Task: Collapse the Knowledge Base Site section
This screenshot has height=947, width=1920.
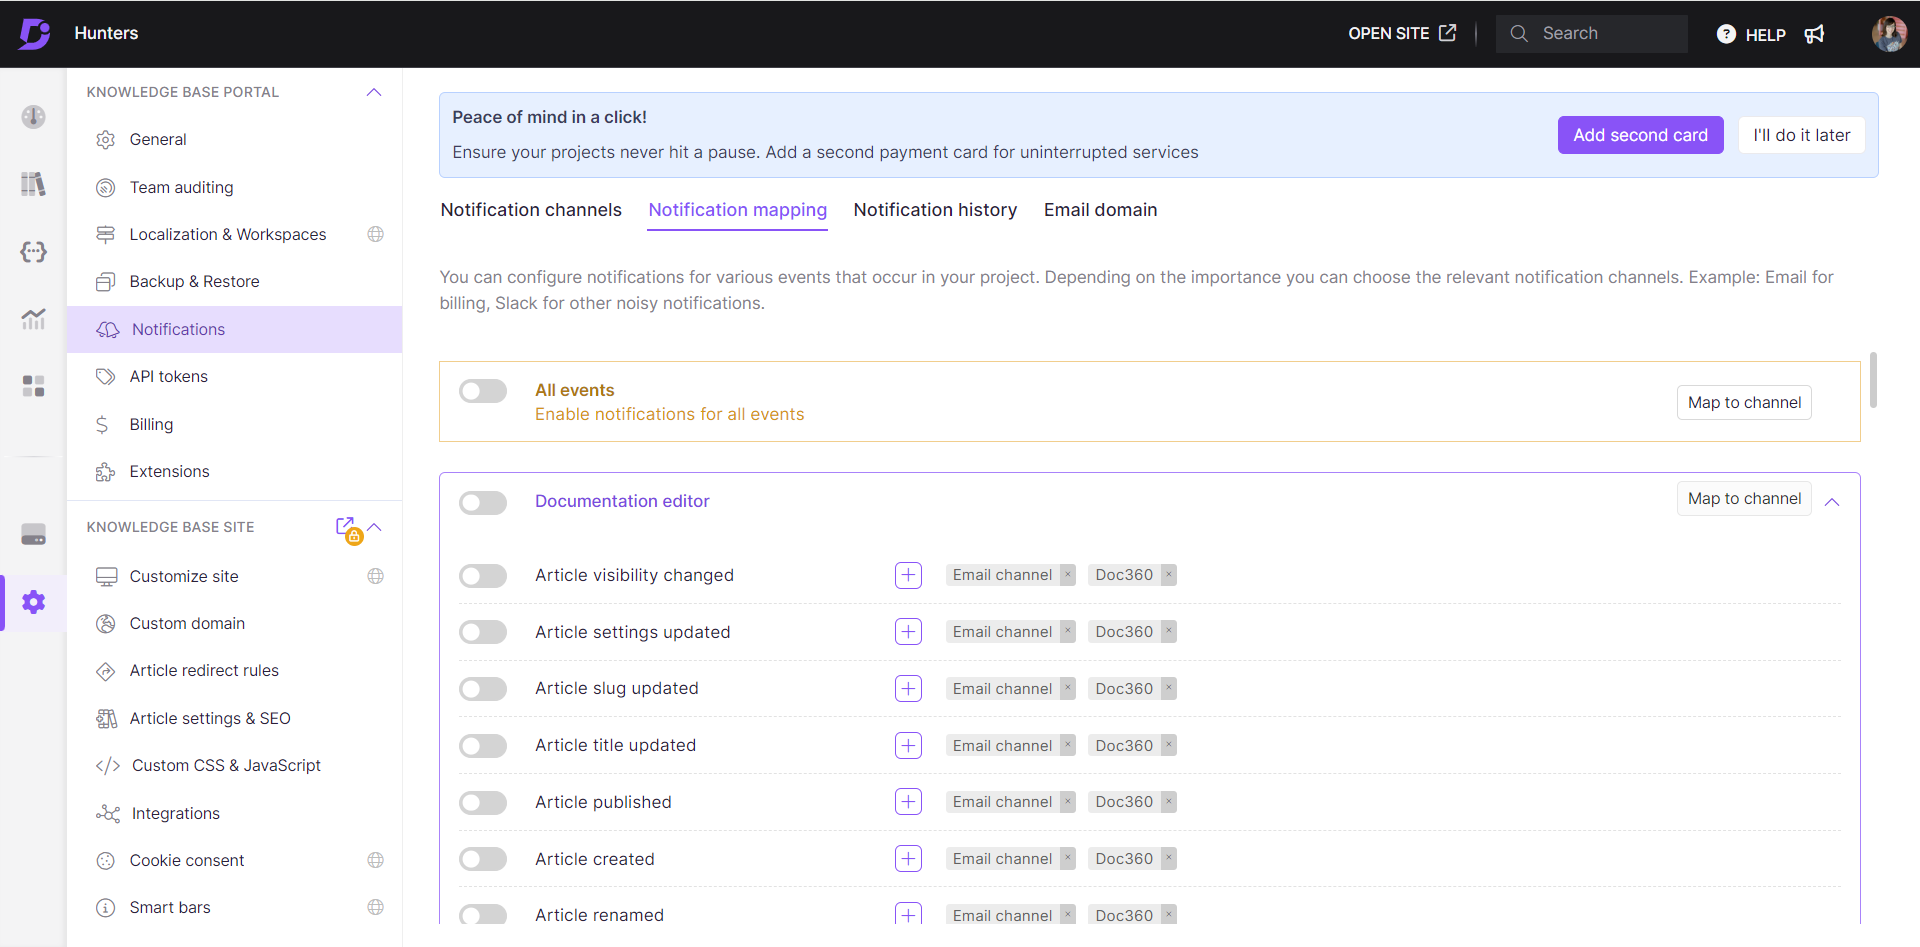Action: (x=375, y=527)
